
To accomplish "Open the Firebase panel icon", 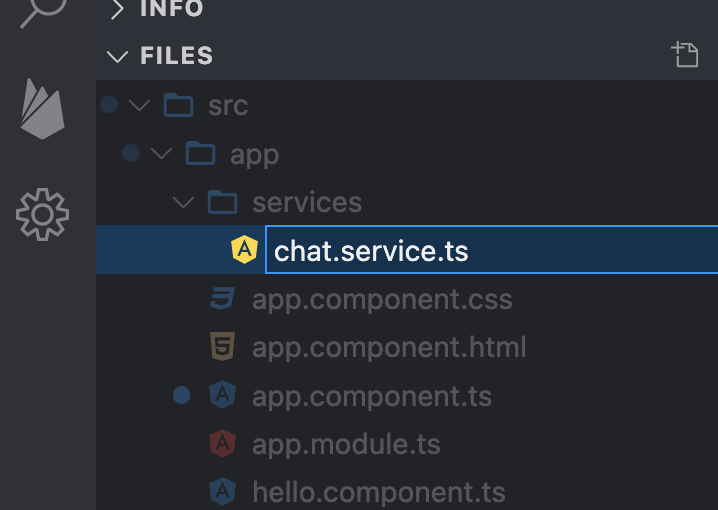I will point(43,109).
